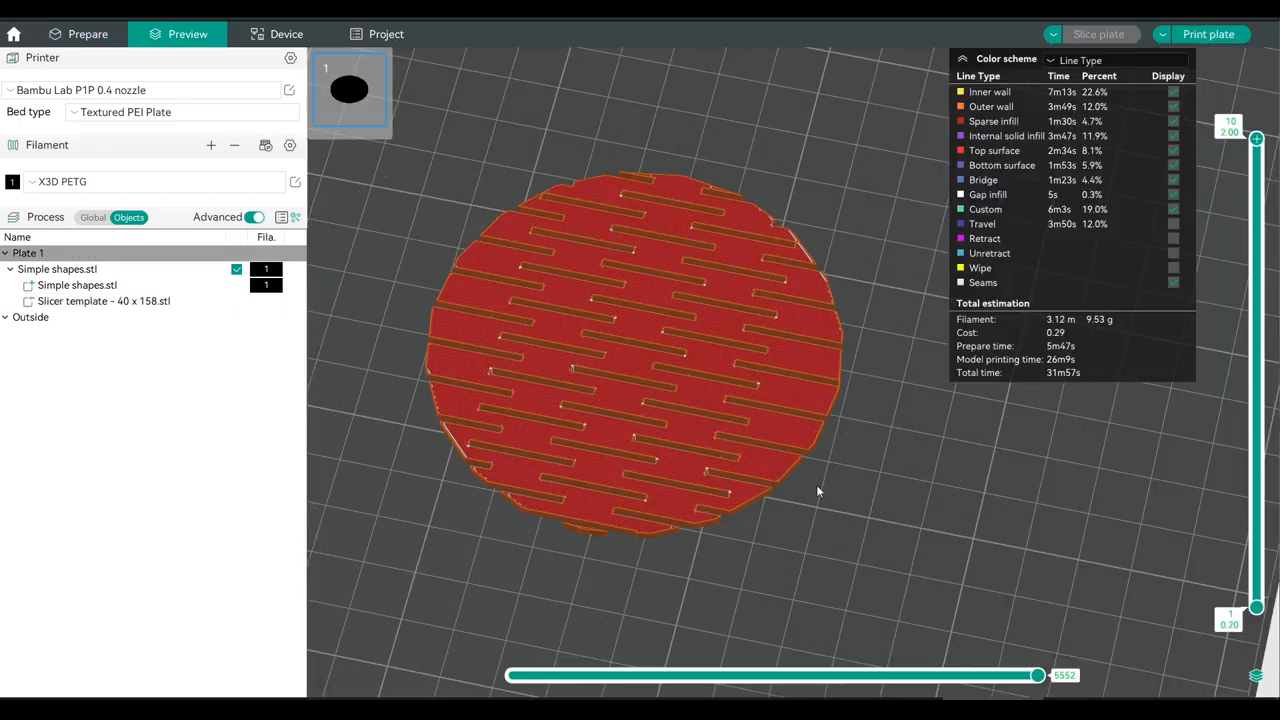Turn off the Advanced toggle
Screen dimensions: 1280x720
pyautogui.click(x=254, y=217)
